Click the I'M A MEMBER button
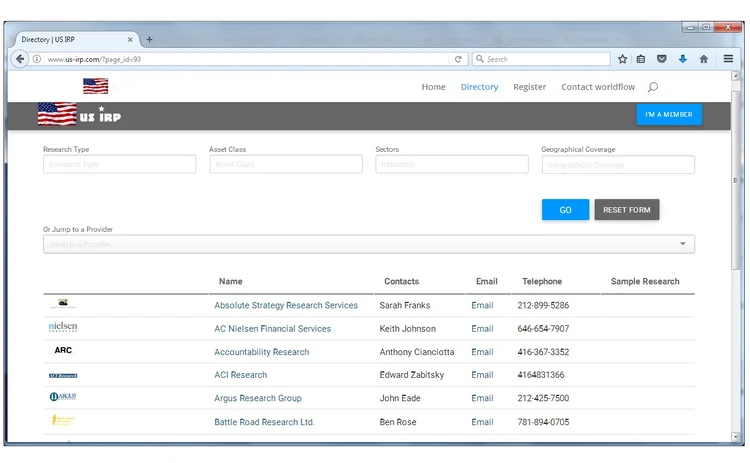Image resolution: width=750 pixels, height=463 pixels. pos(669,115)
